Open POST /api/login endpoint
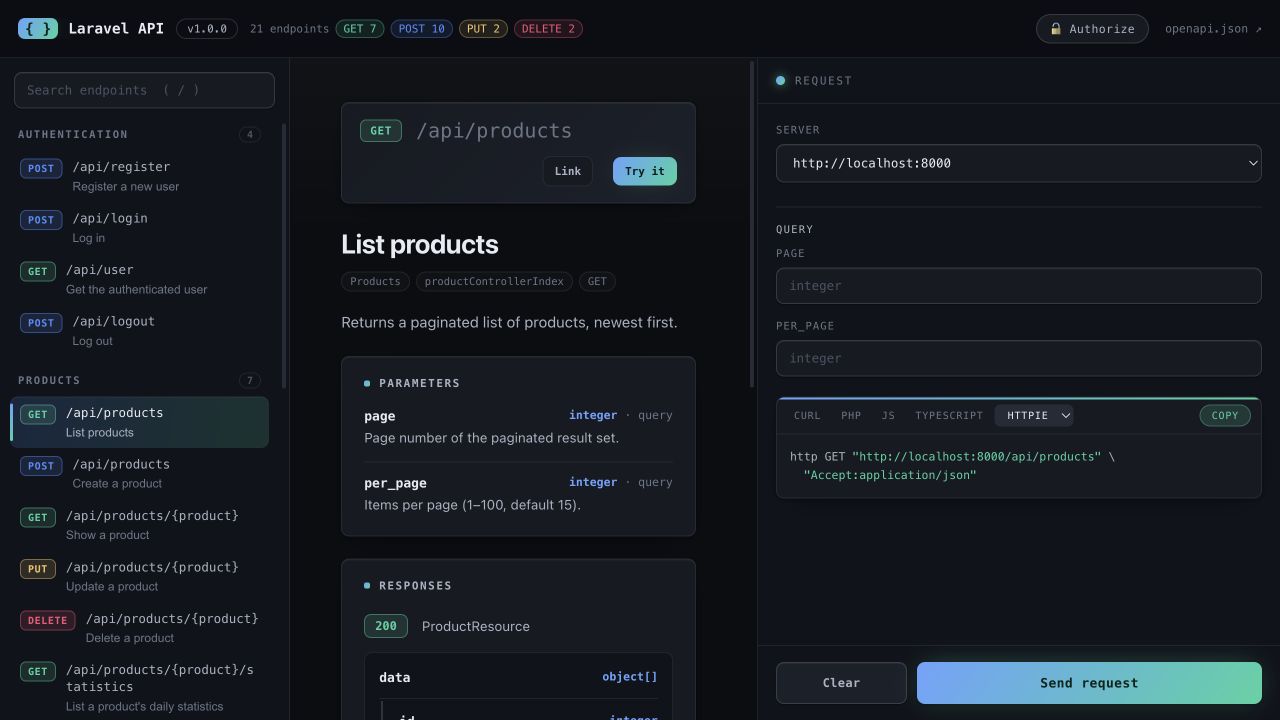The height and width of the screenshot is (720, 1280). [x=139, y=227]
